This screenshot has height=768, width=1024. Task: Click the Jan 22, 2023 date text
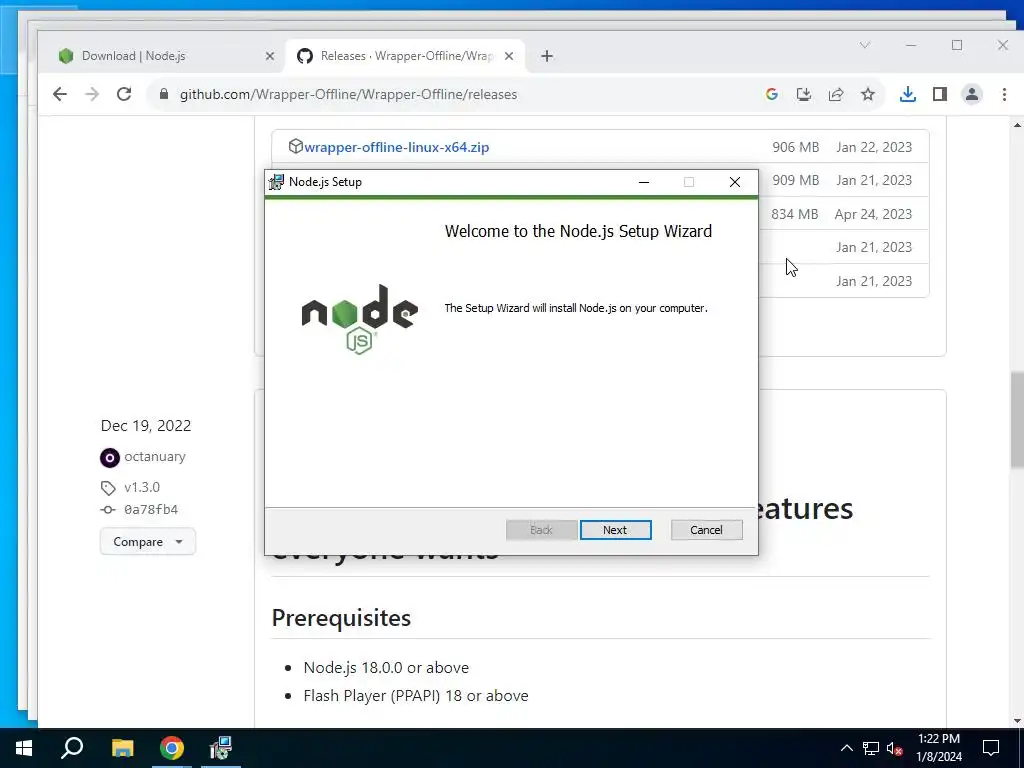pos(874,147)
